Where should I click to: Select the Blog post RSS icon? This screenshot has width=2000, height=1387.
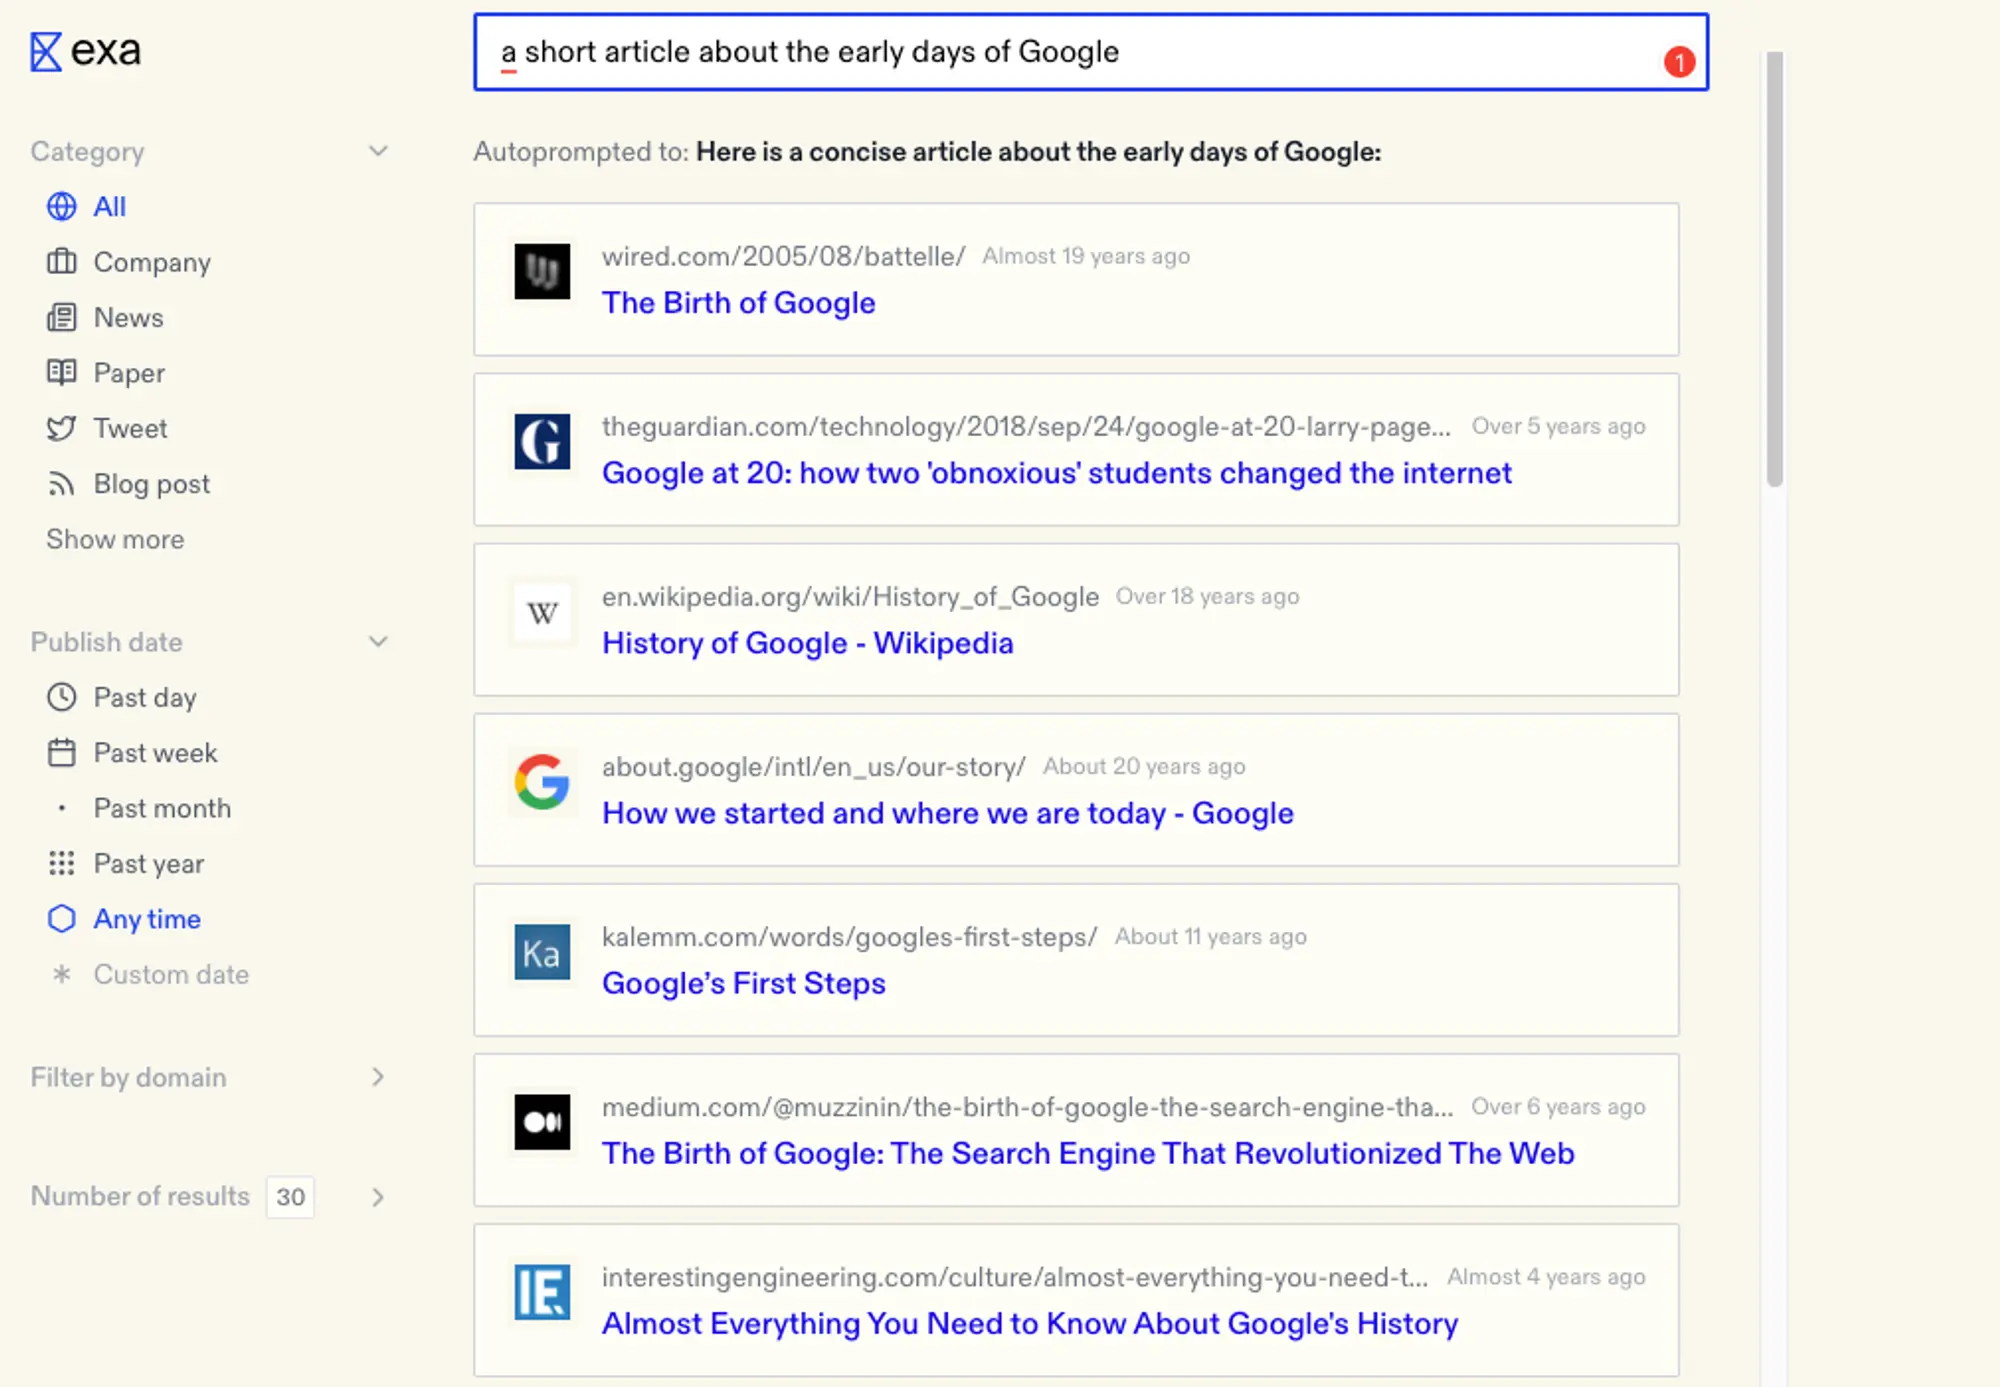tap(61, 484)
